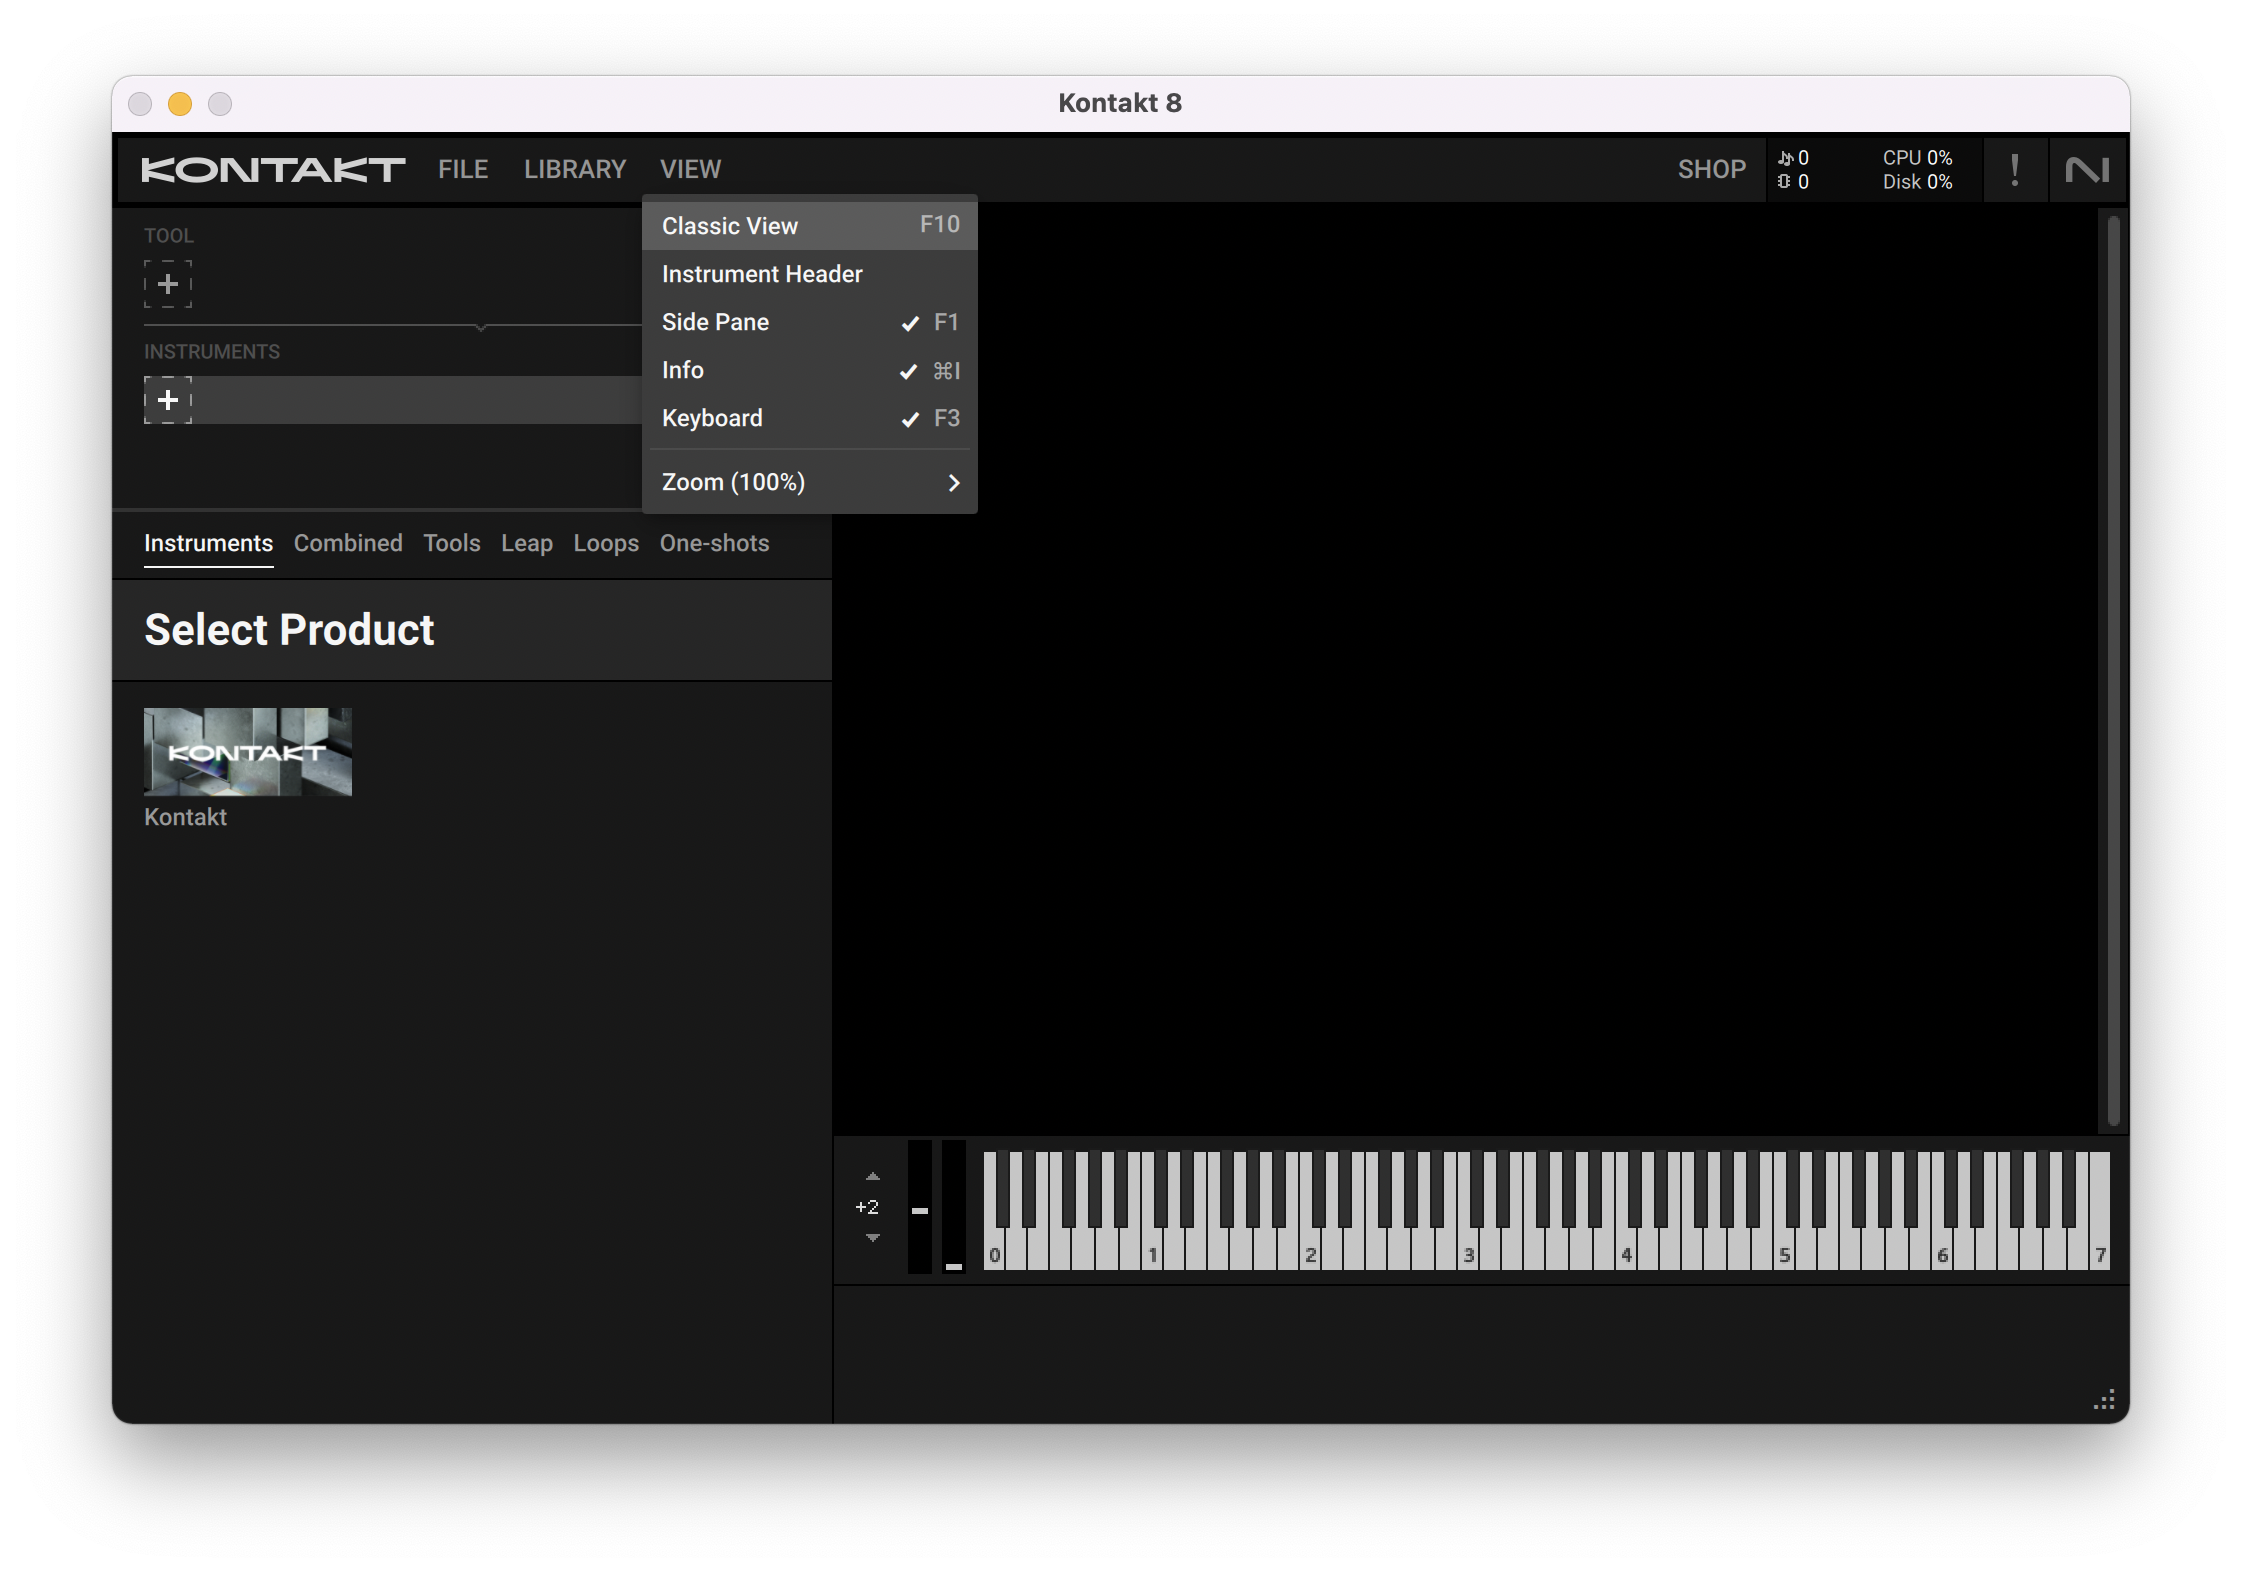The height and width of the screenshot is (1572, 2242).
Task: Click the voice count note indicator
Action: [1793, 158]
